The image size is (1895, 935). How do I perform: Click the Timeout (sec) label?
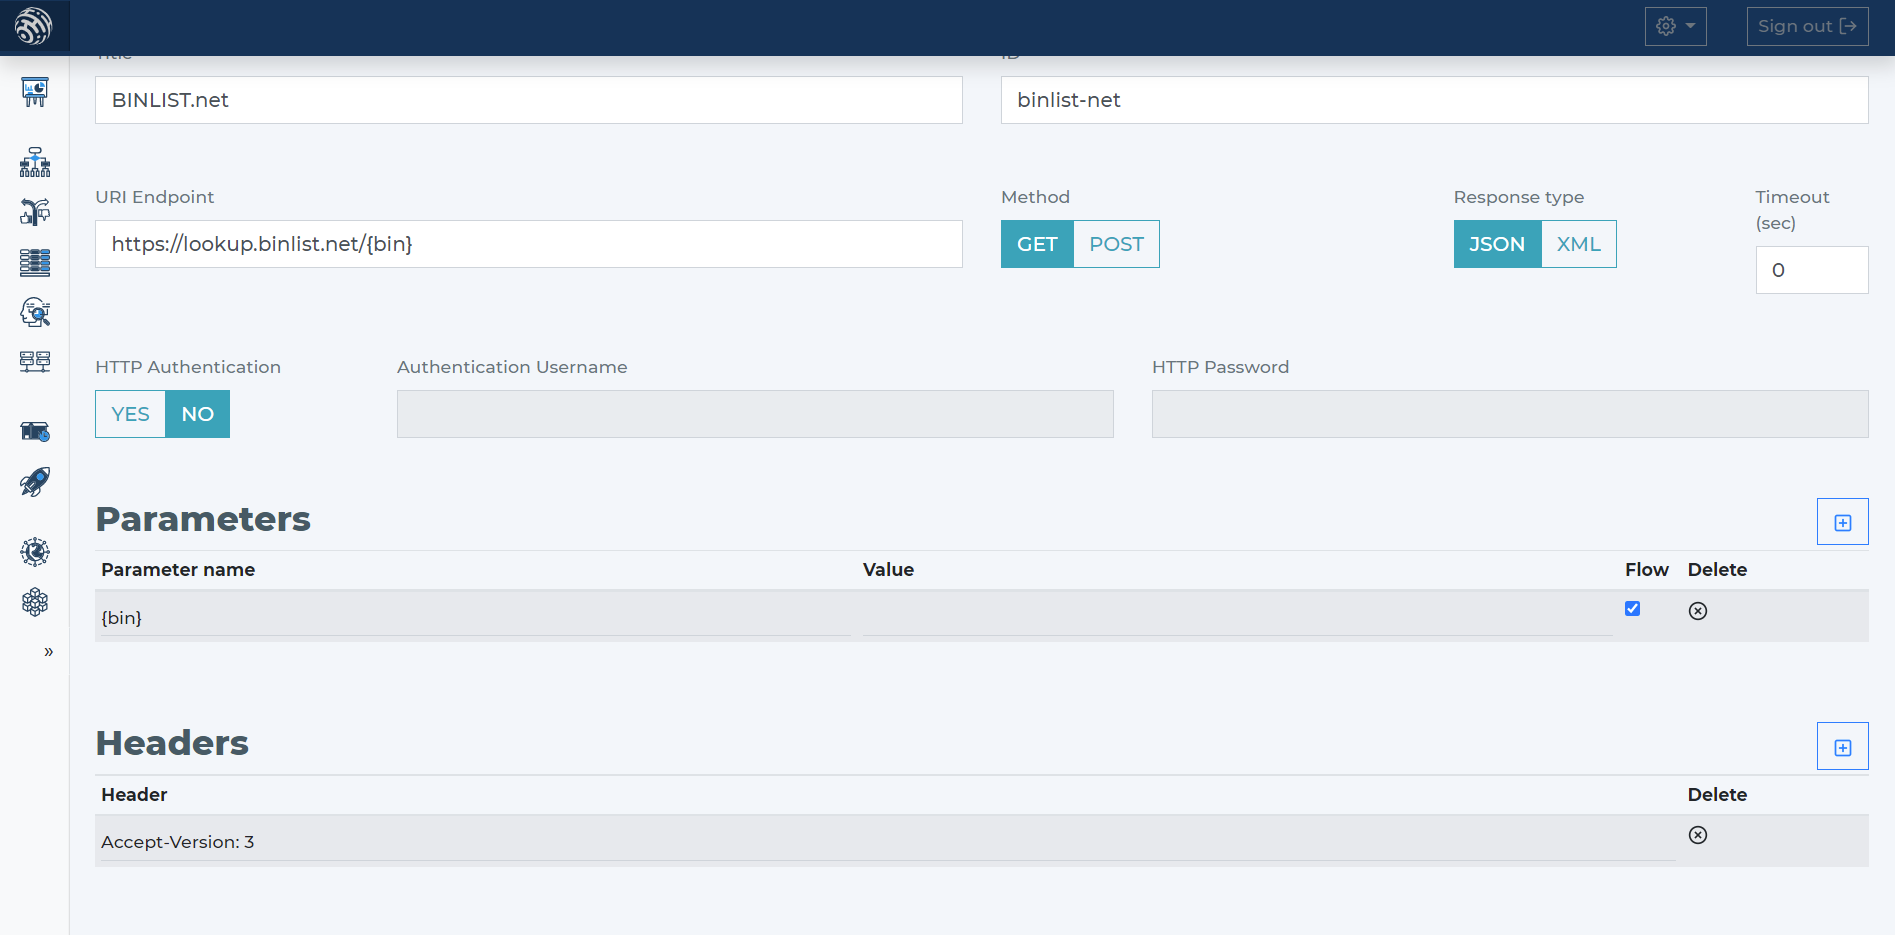pyautogui.click(x=1792, y=210)
